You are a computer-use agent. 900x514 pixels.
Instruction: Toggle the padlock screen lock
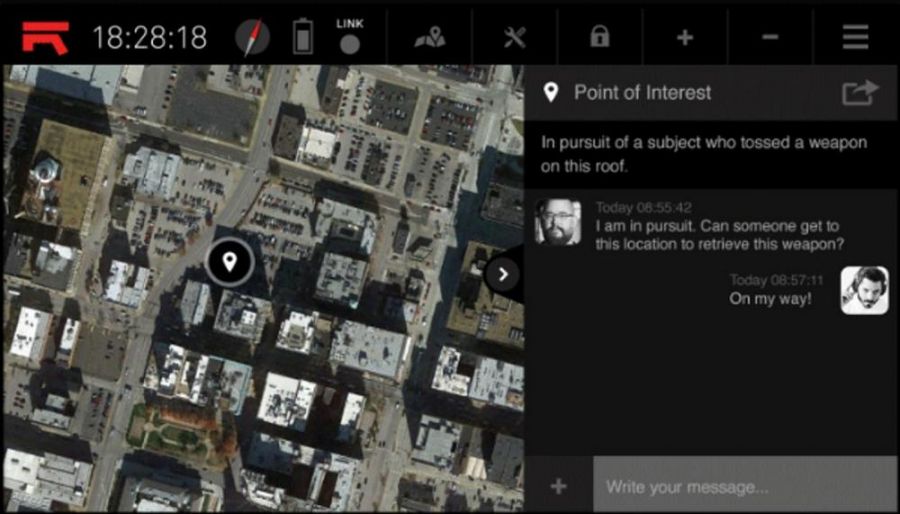(599, 38)
